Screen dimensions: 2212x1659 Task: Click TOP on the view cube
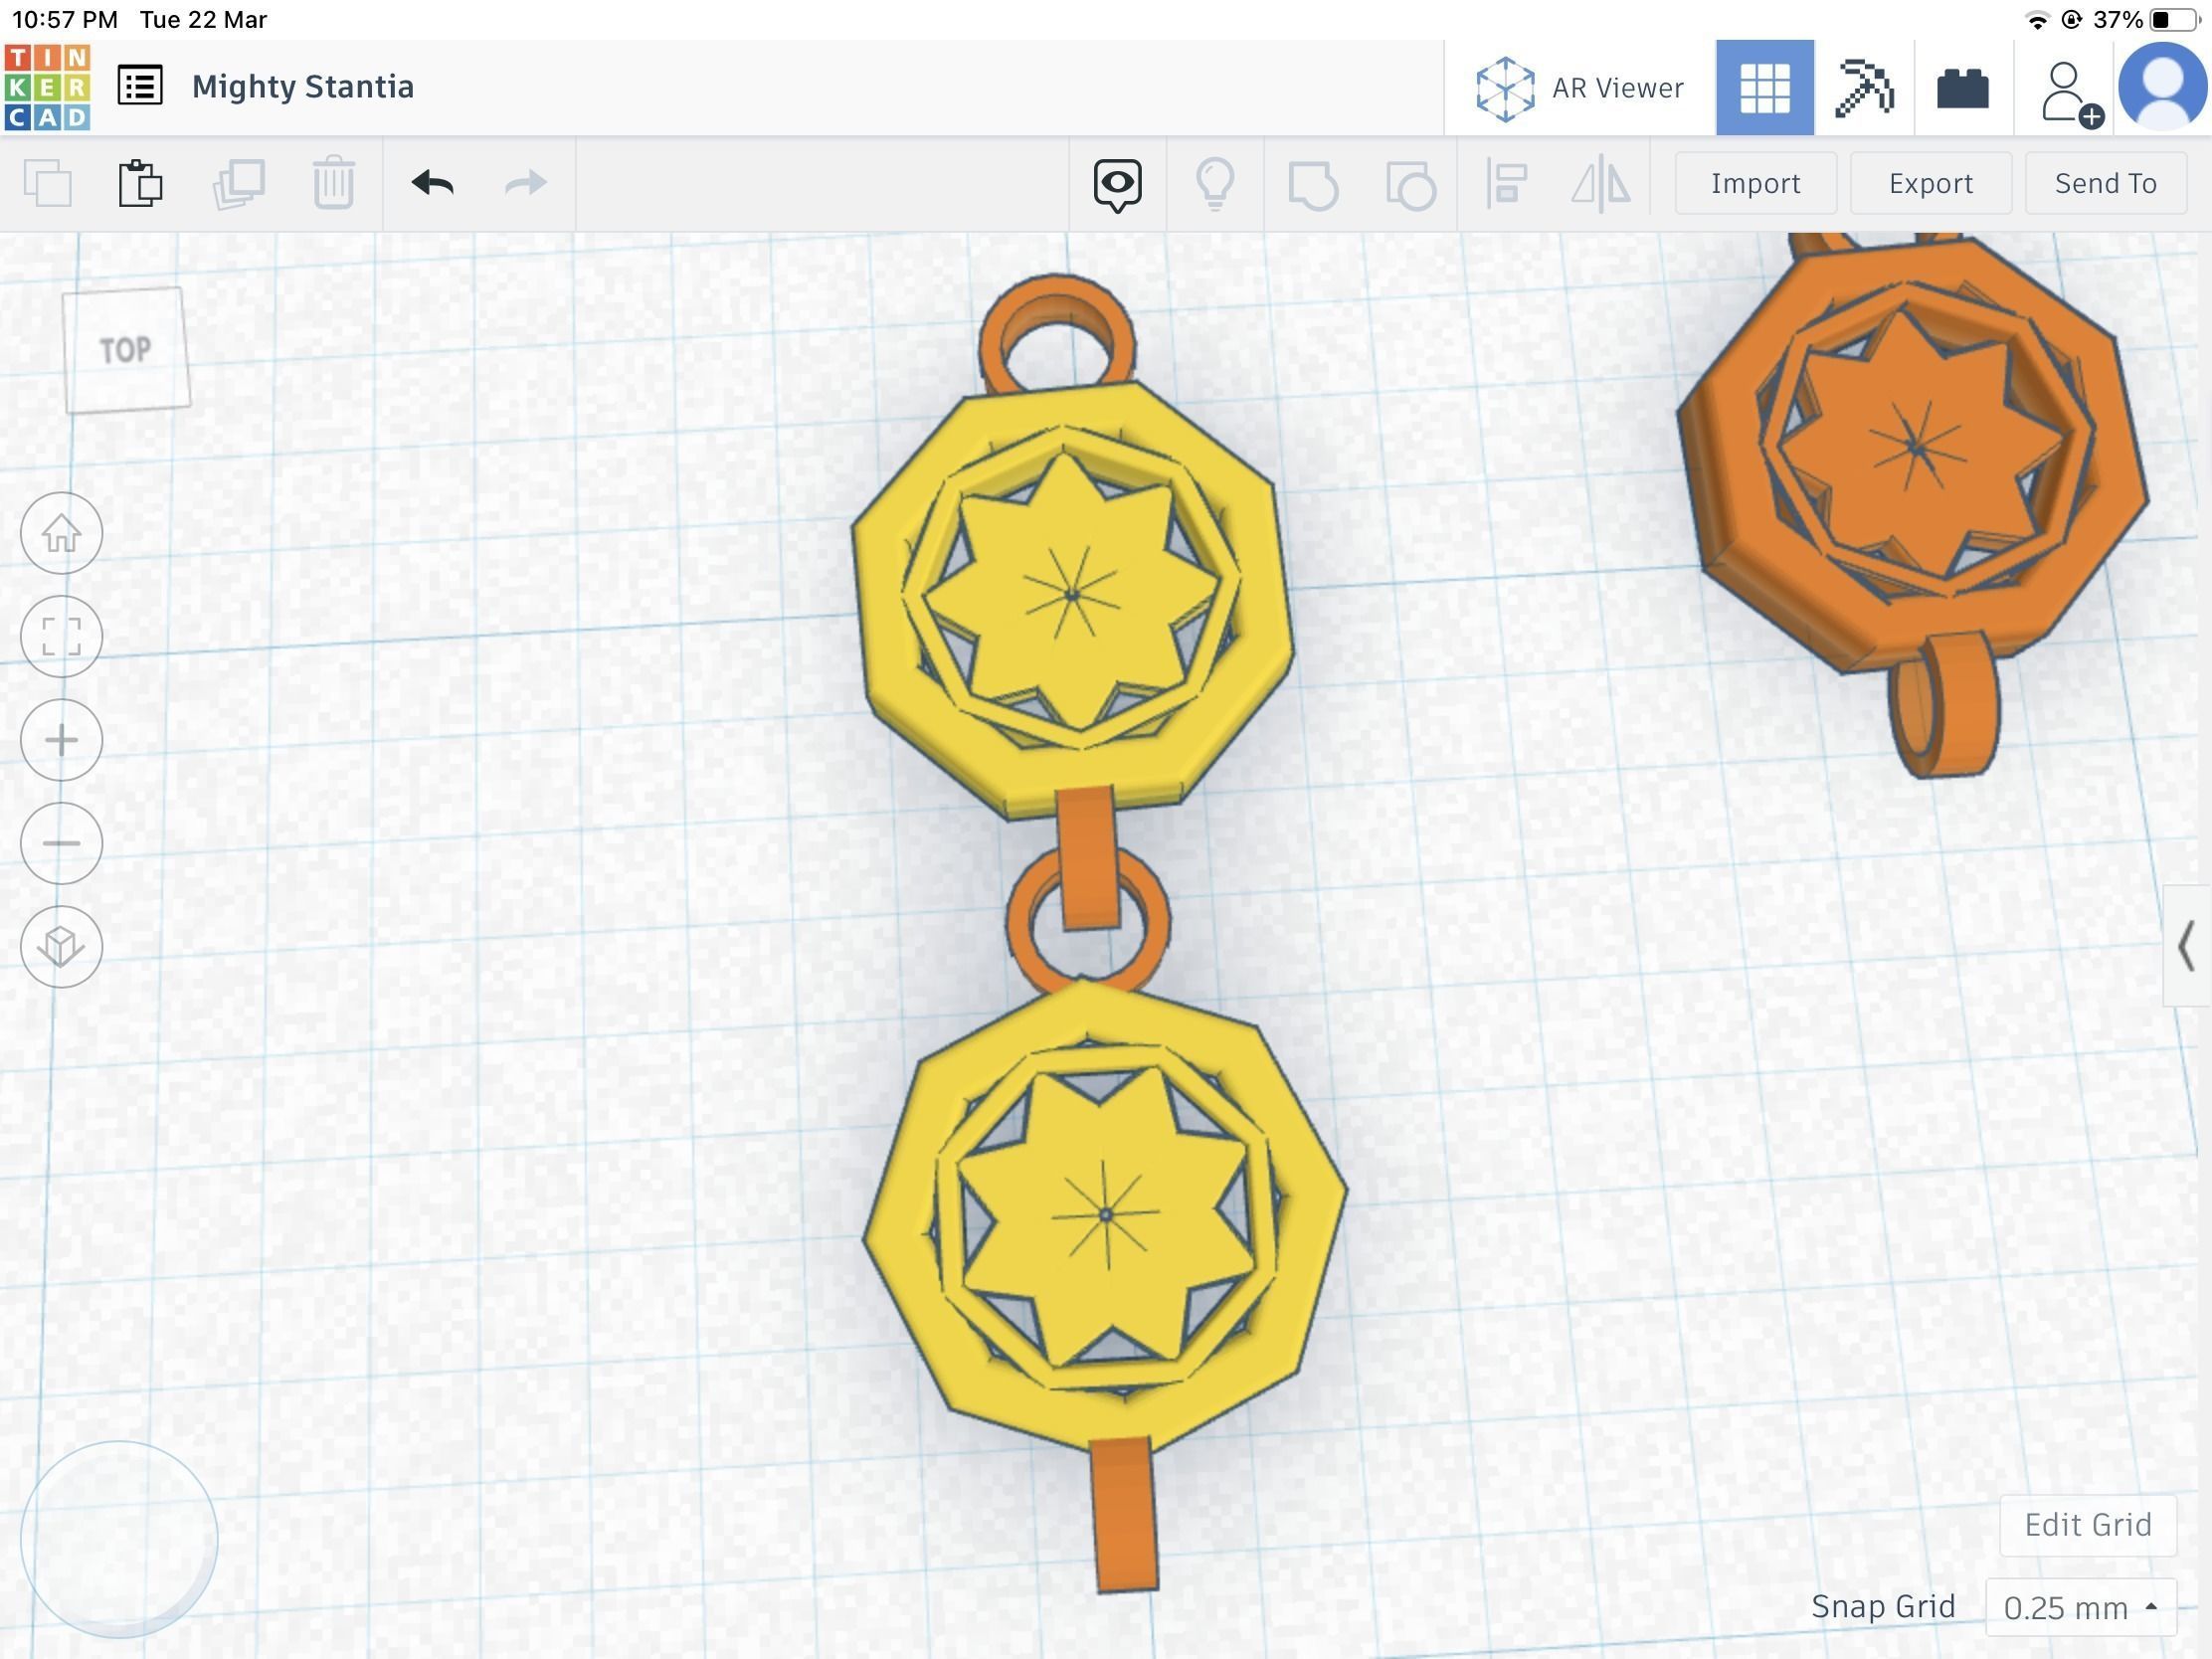pyautogui.click(x=127, y=349)
